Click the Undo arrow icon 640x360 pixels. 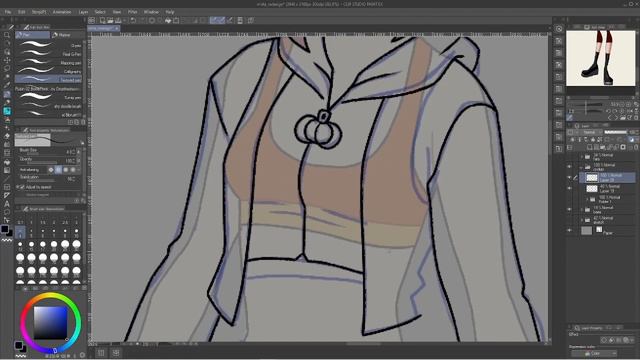(133, 20)
